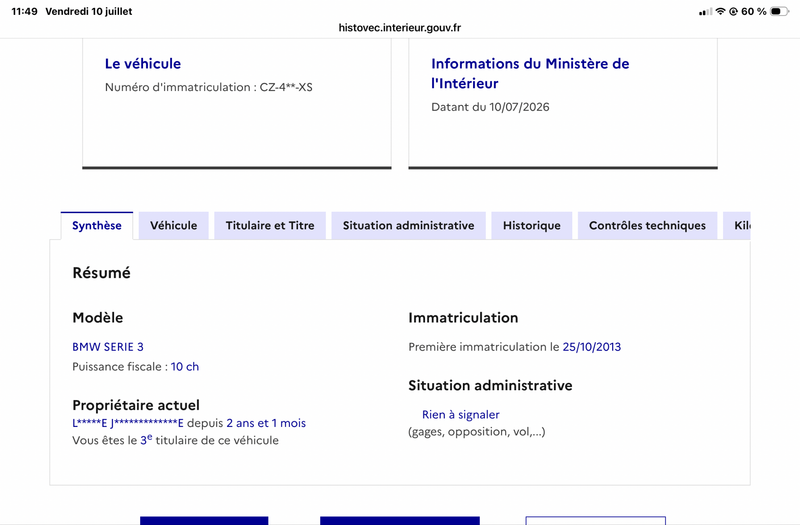Tap the Wi-Fi icon in status bar
Screen dimensions: 800x525
click(x=720, y=11)
